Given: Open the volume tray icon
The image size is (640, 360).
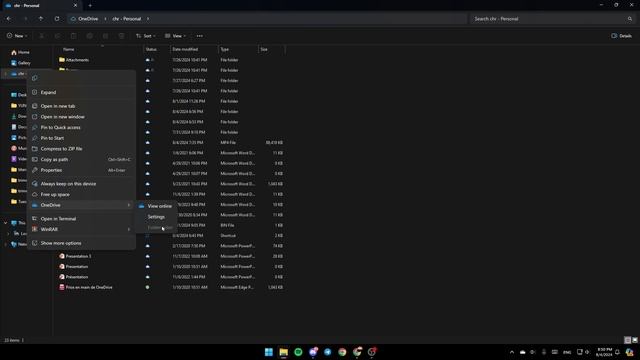Looking at the screenshot, I should tap(587, 352).
